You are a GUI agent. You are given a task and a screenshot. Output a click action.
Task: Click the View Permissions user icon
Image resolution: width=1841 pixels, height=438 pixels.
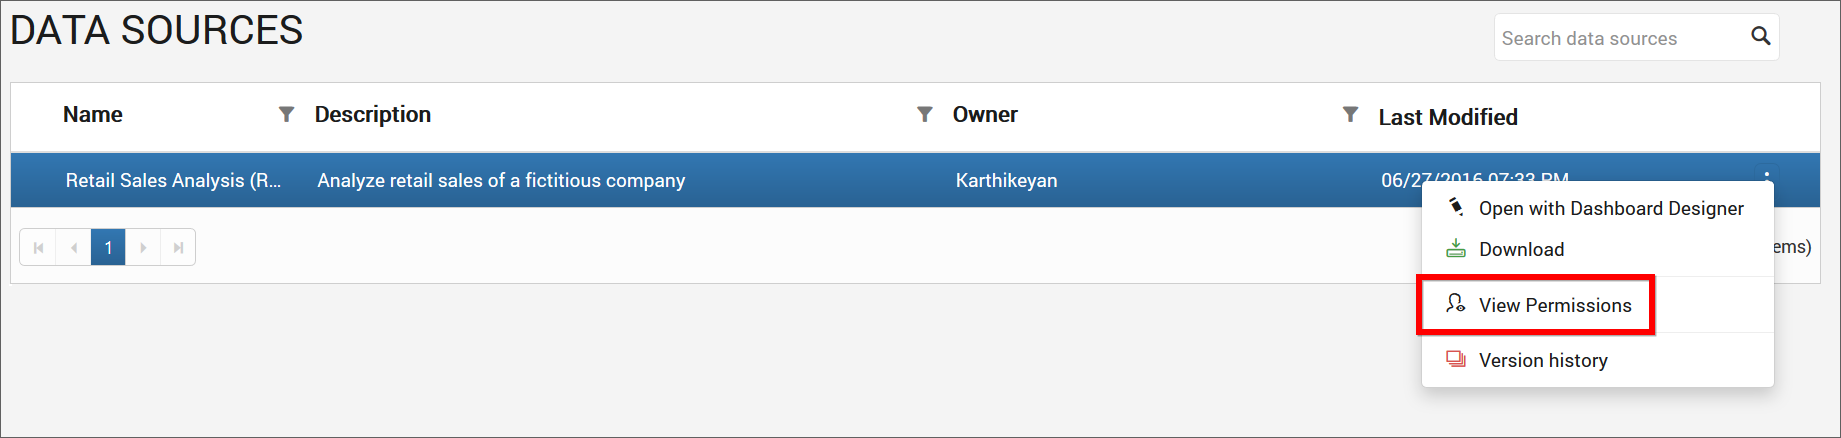[x=1456, y=303]
